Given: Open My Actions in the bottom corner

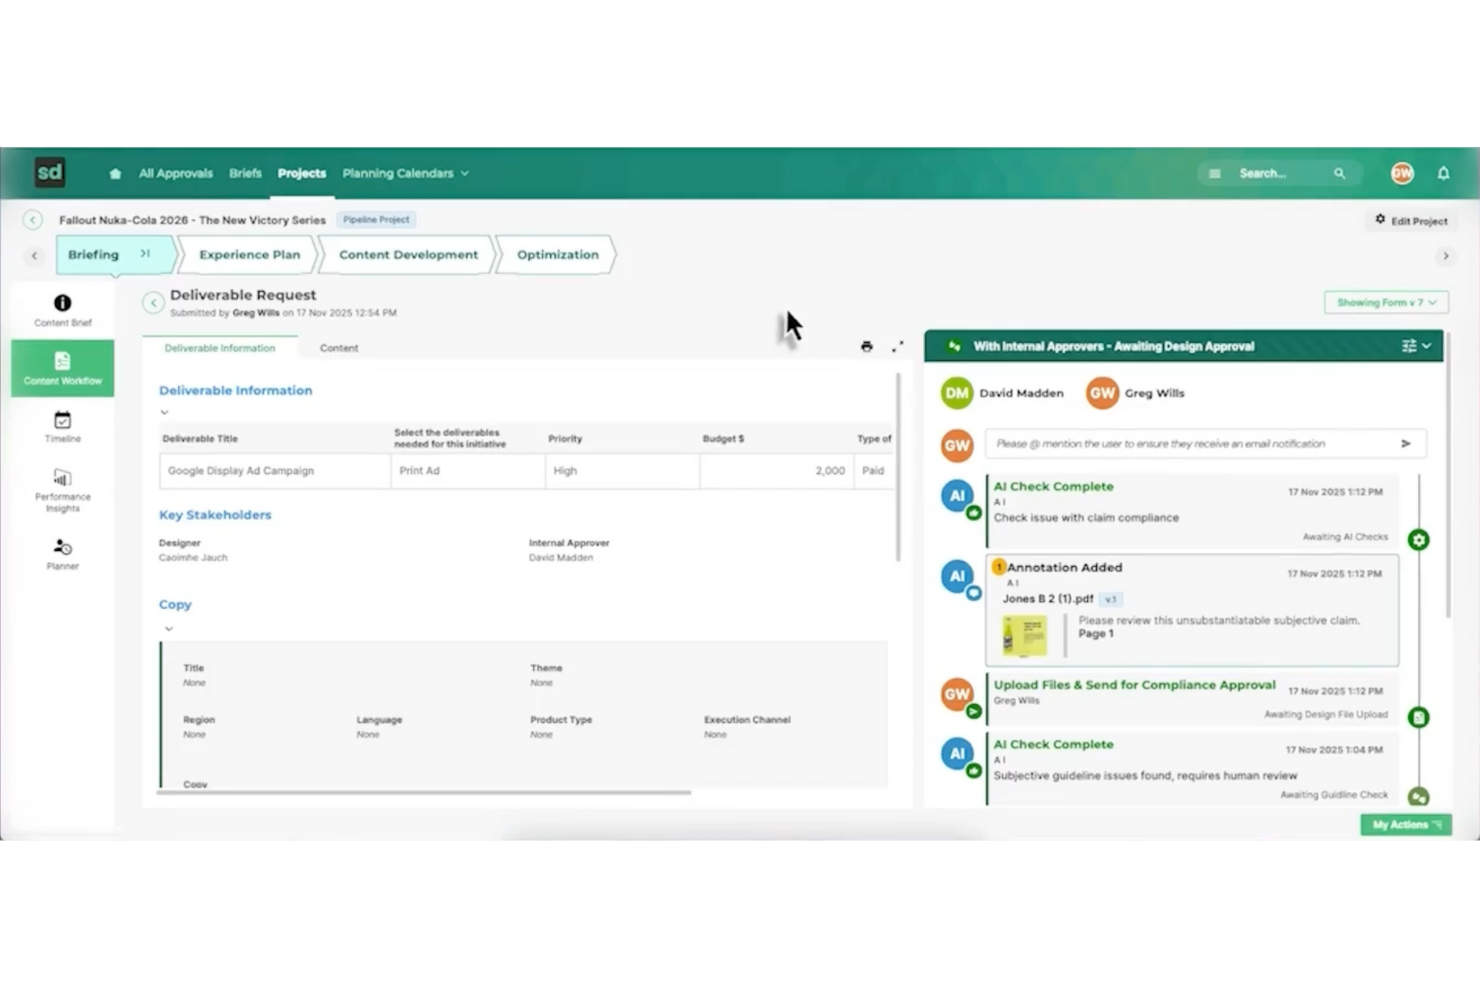Looking at the screenshot, I should [x=1404, y=824].
